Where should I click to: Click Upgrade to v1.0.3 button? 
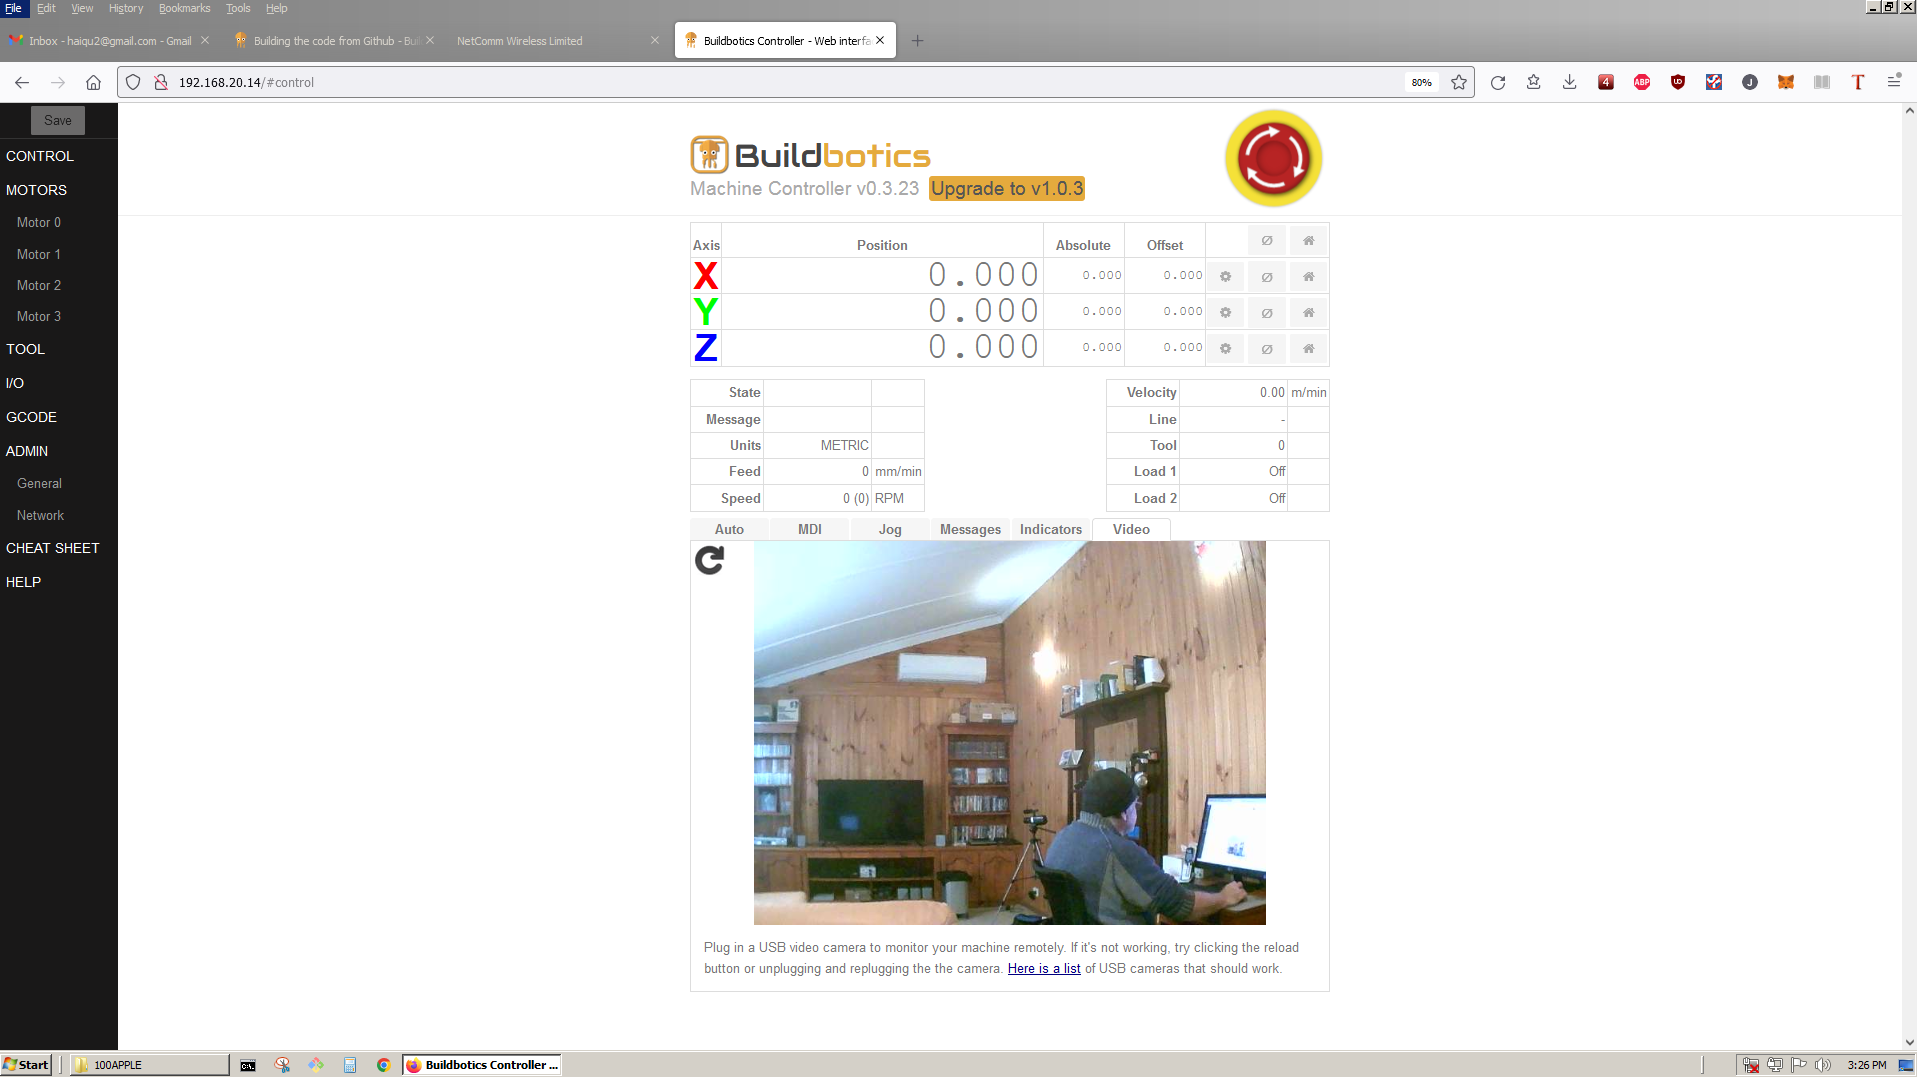pyautogui.click(x=1006, y=189)
